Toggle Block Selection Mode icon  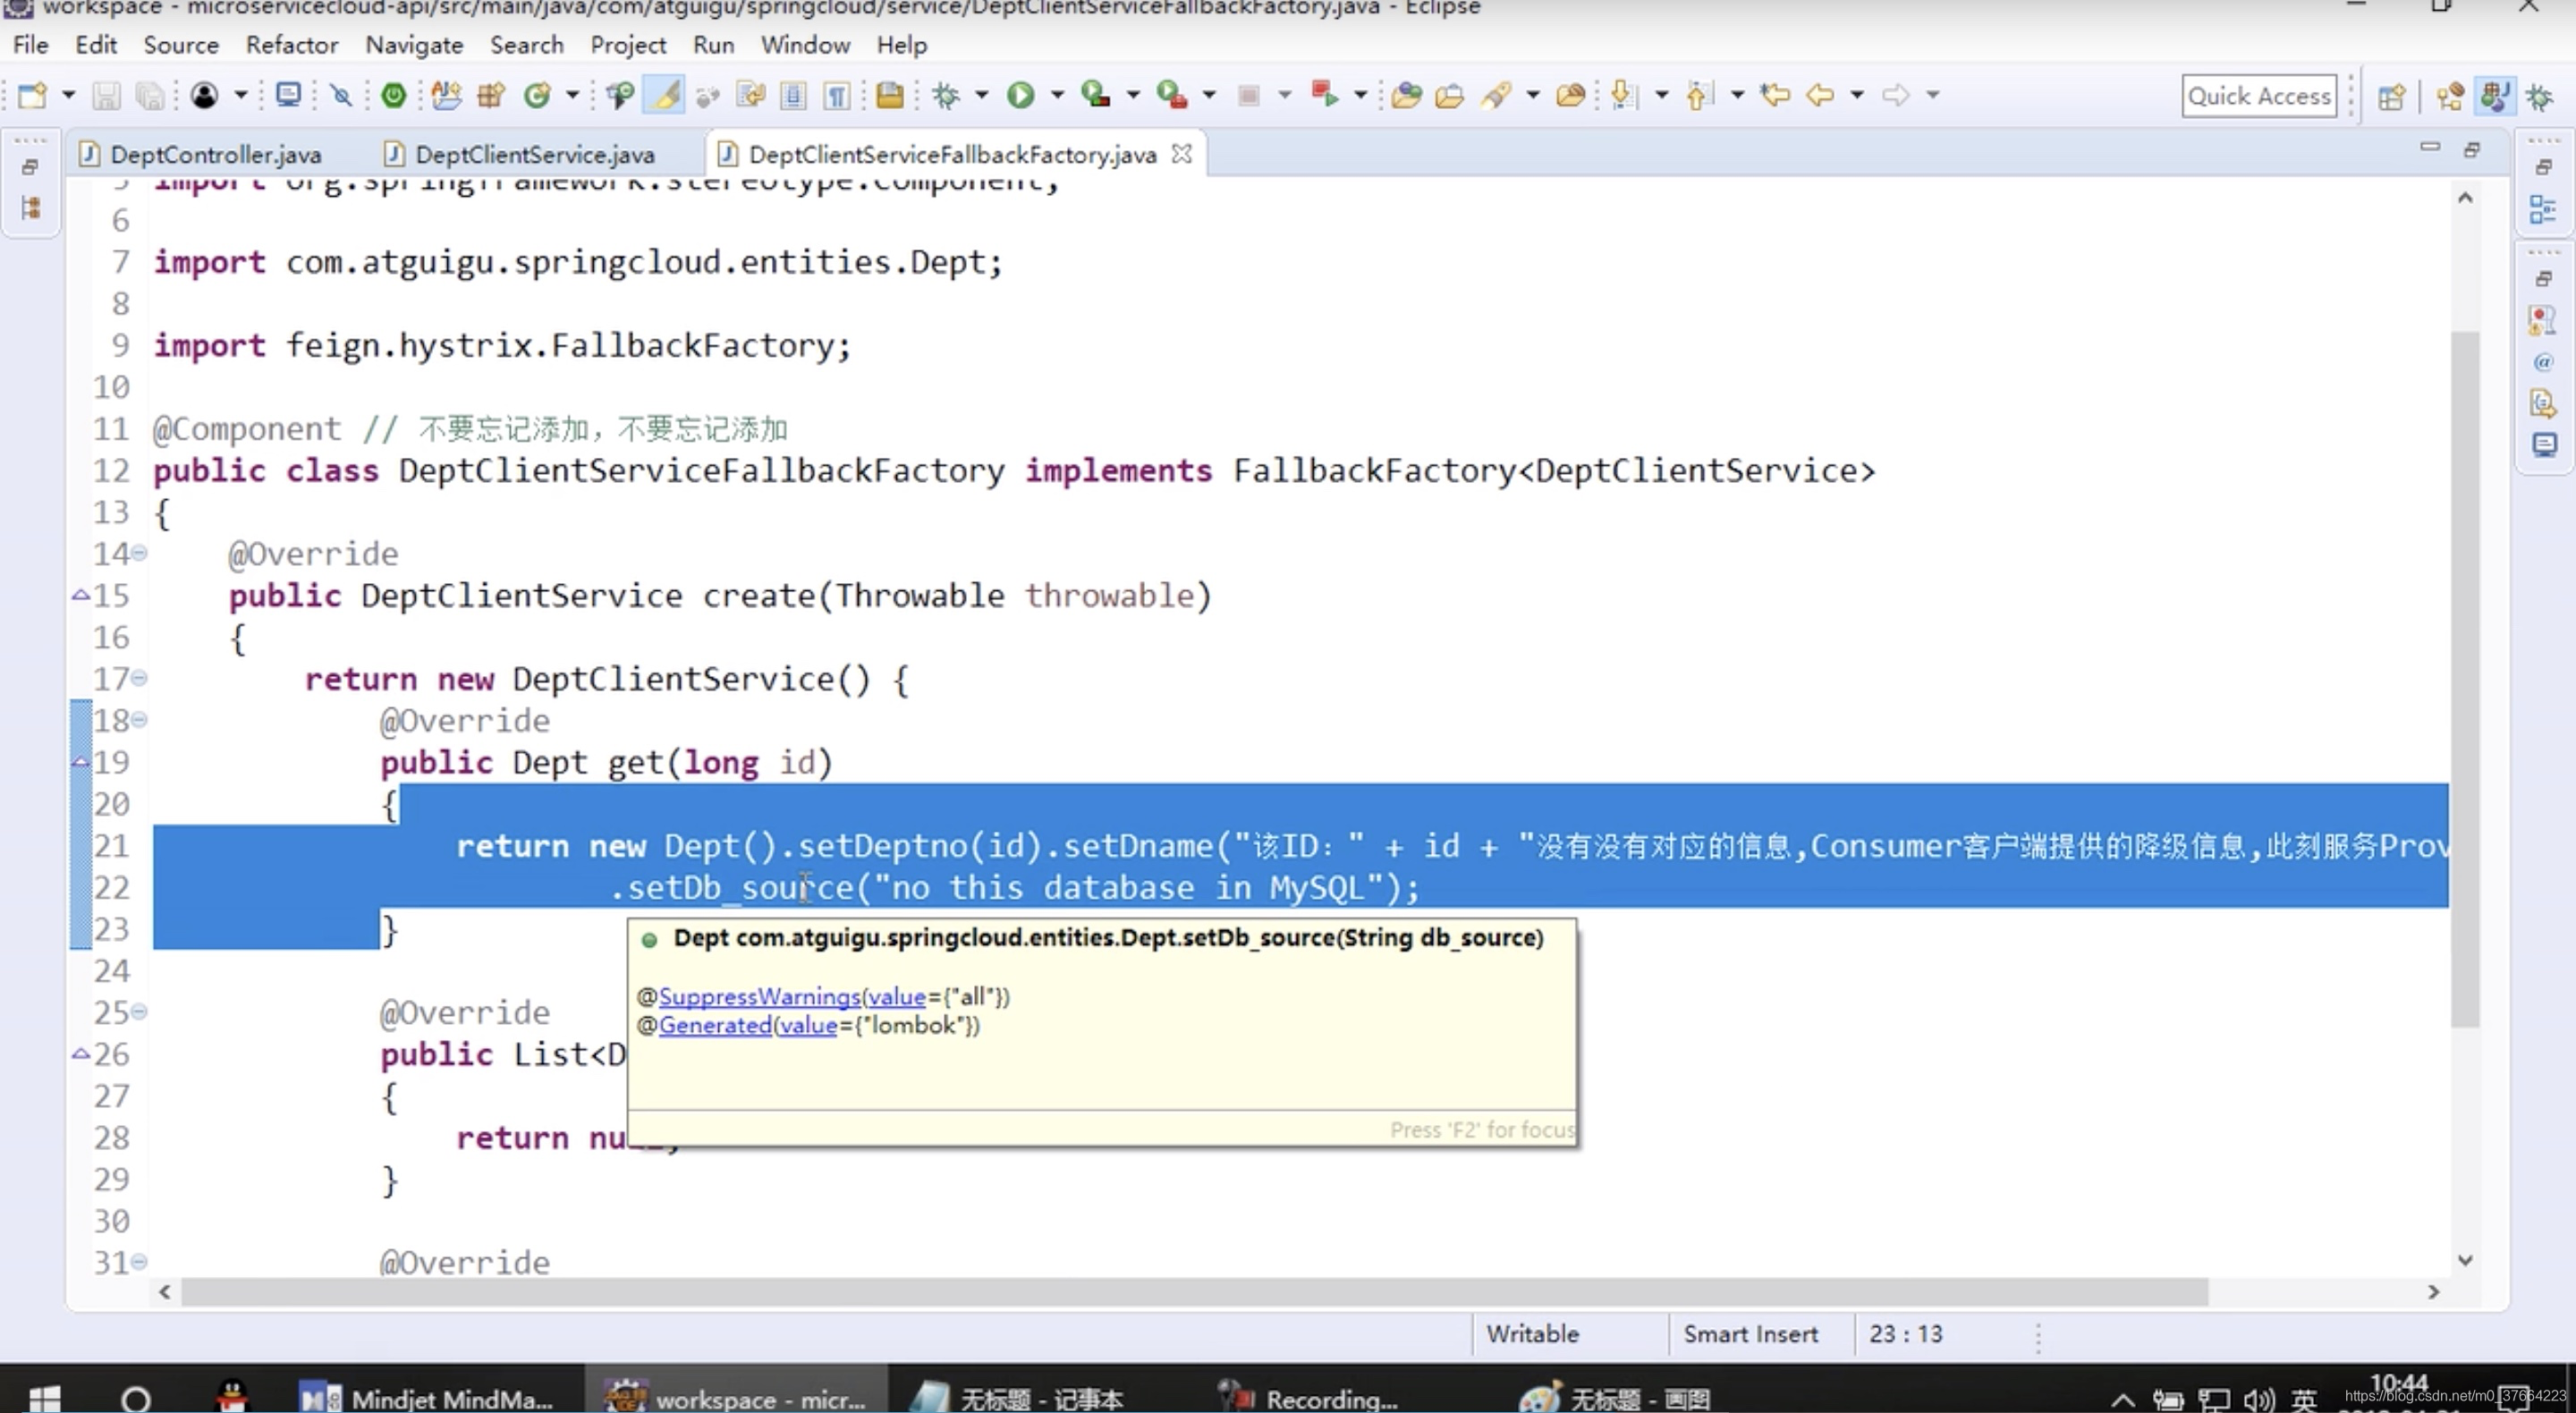794,96
